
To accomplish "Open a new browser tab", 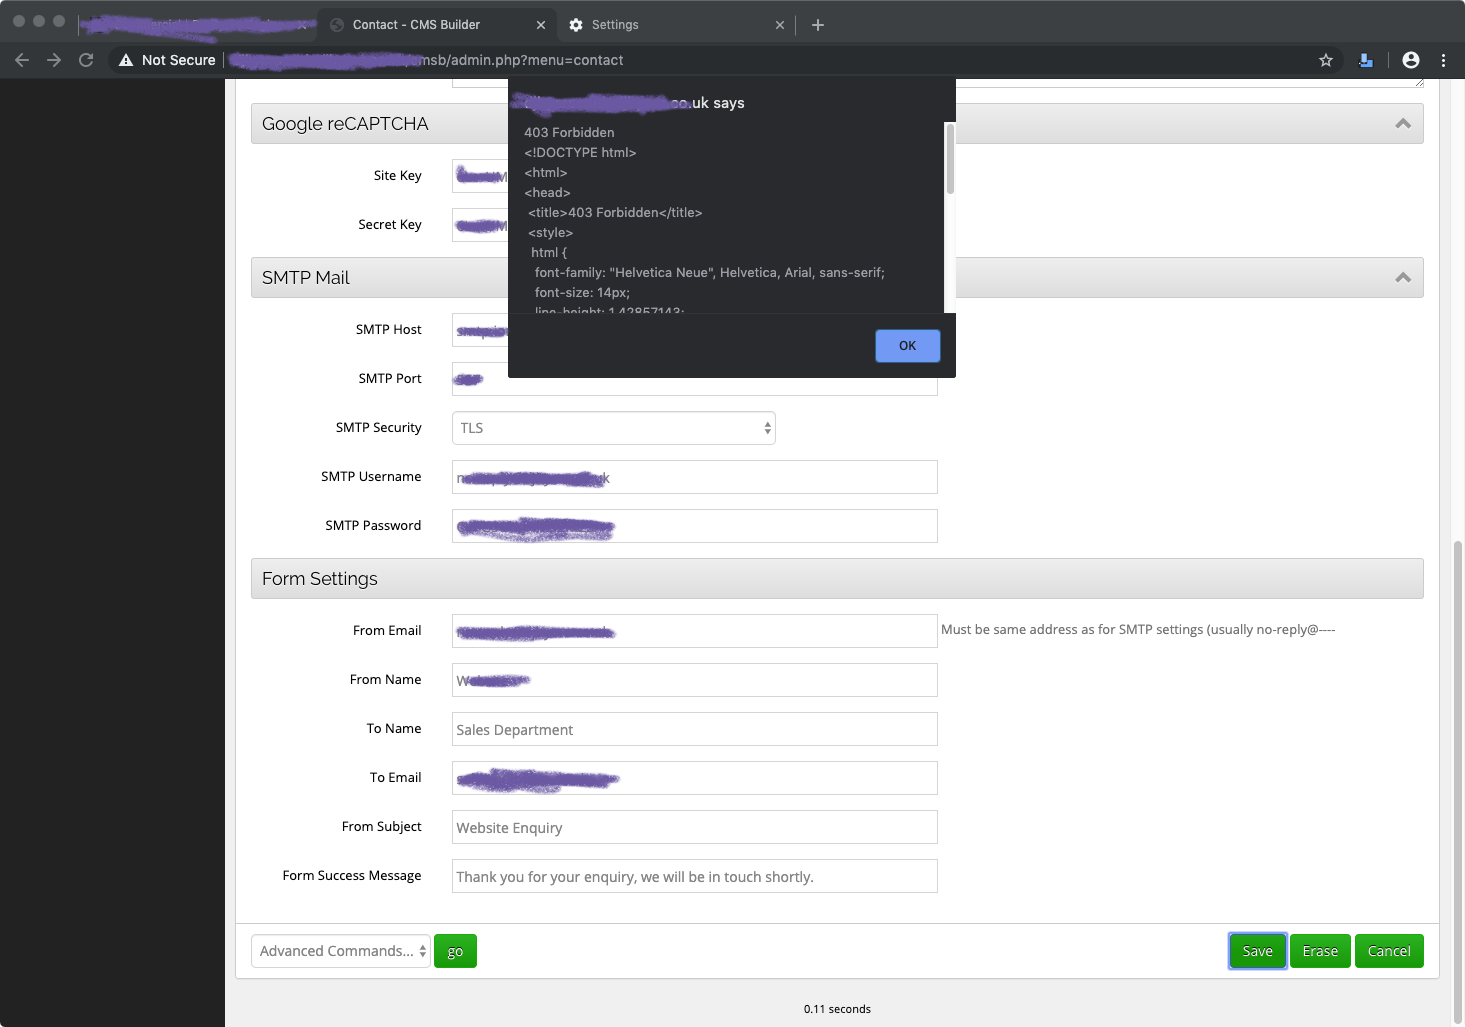I will (x=818, y=25).
